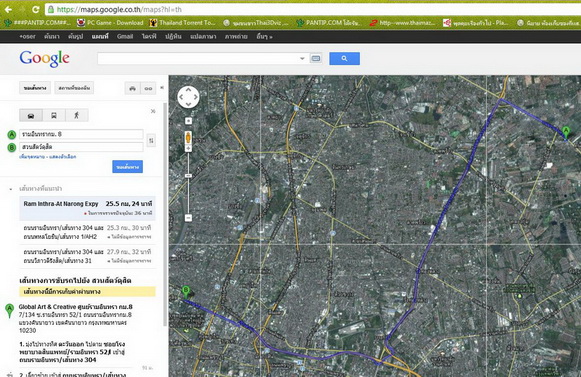
Task: Click the map pan compass control
Action: pyautogui.click(x=188, y=97)
